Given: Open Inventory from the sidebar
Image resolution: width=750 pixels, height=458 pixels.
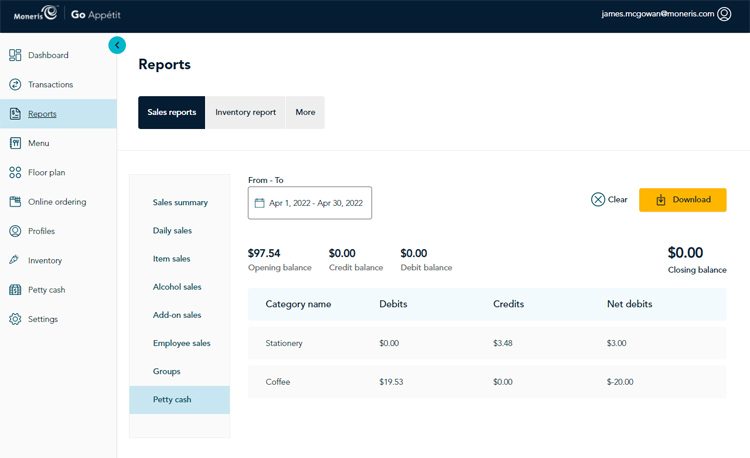Looking at the screenshot, I should coord(45,261).
